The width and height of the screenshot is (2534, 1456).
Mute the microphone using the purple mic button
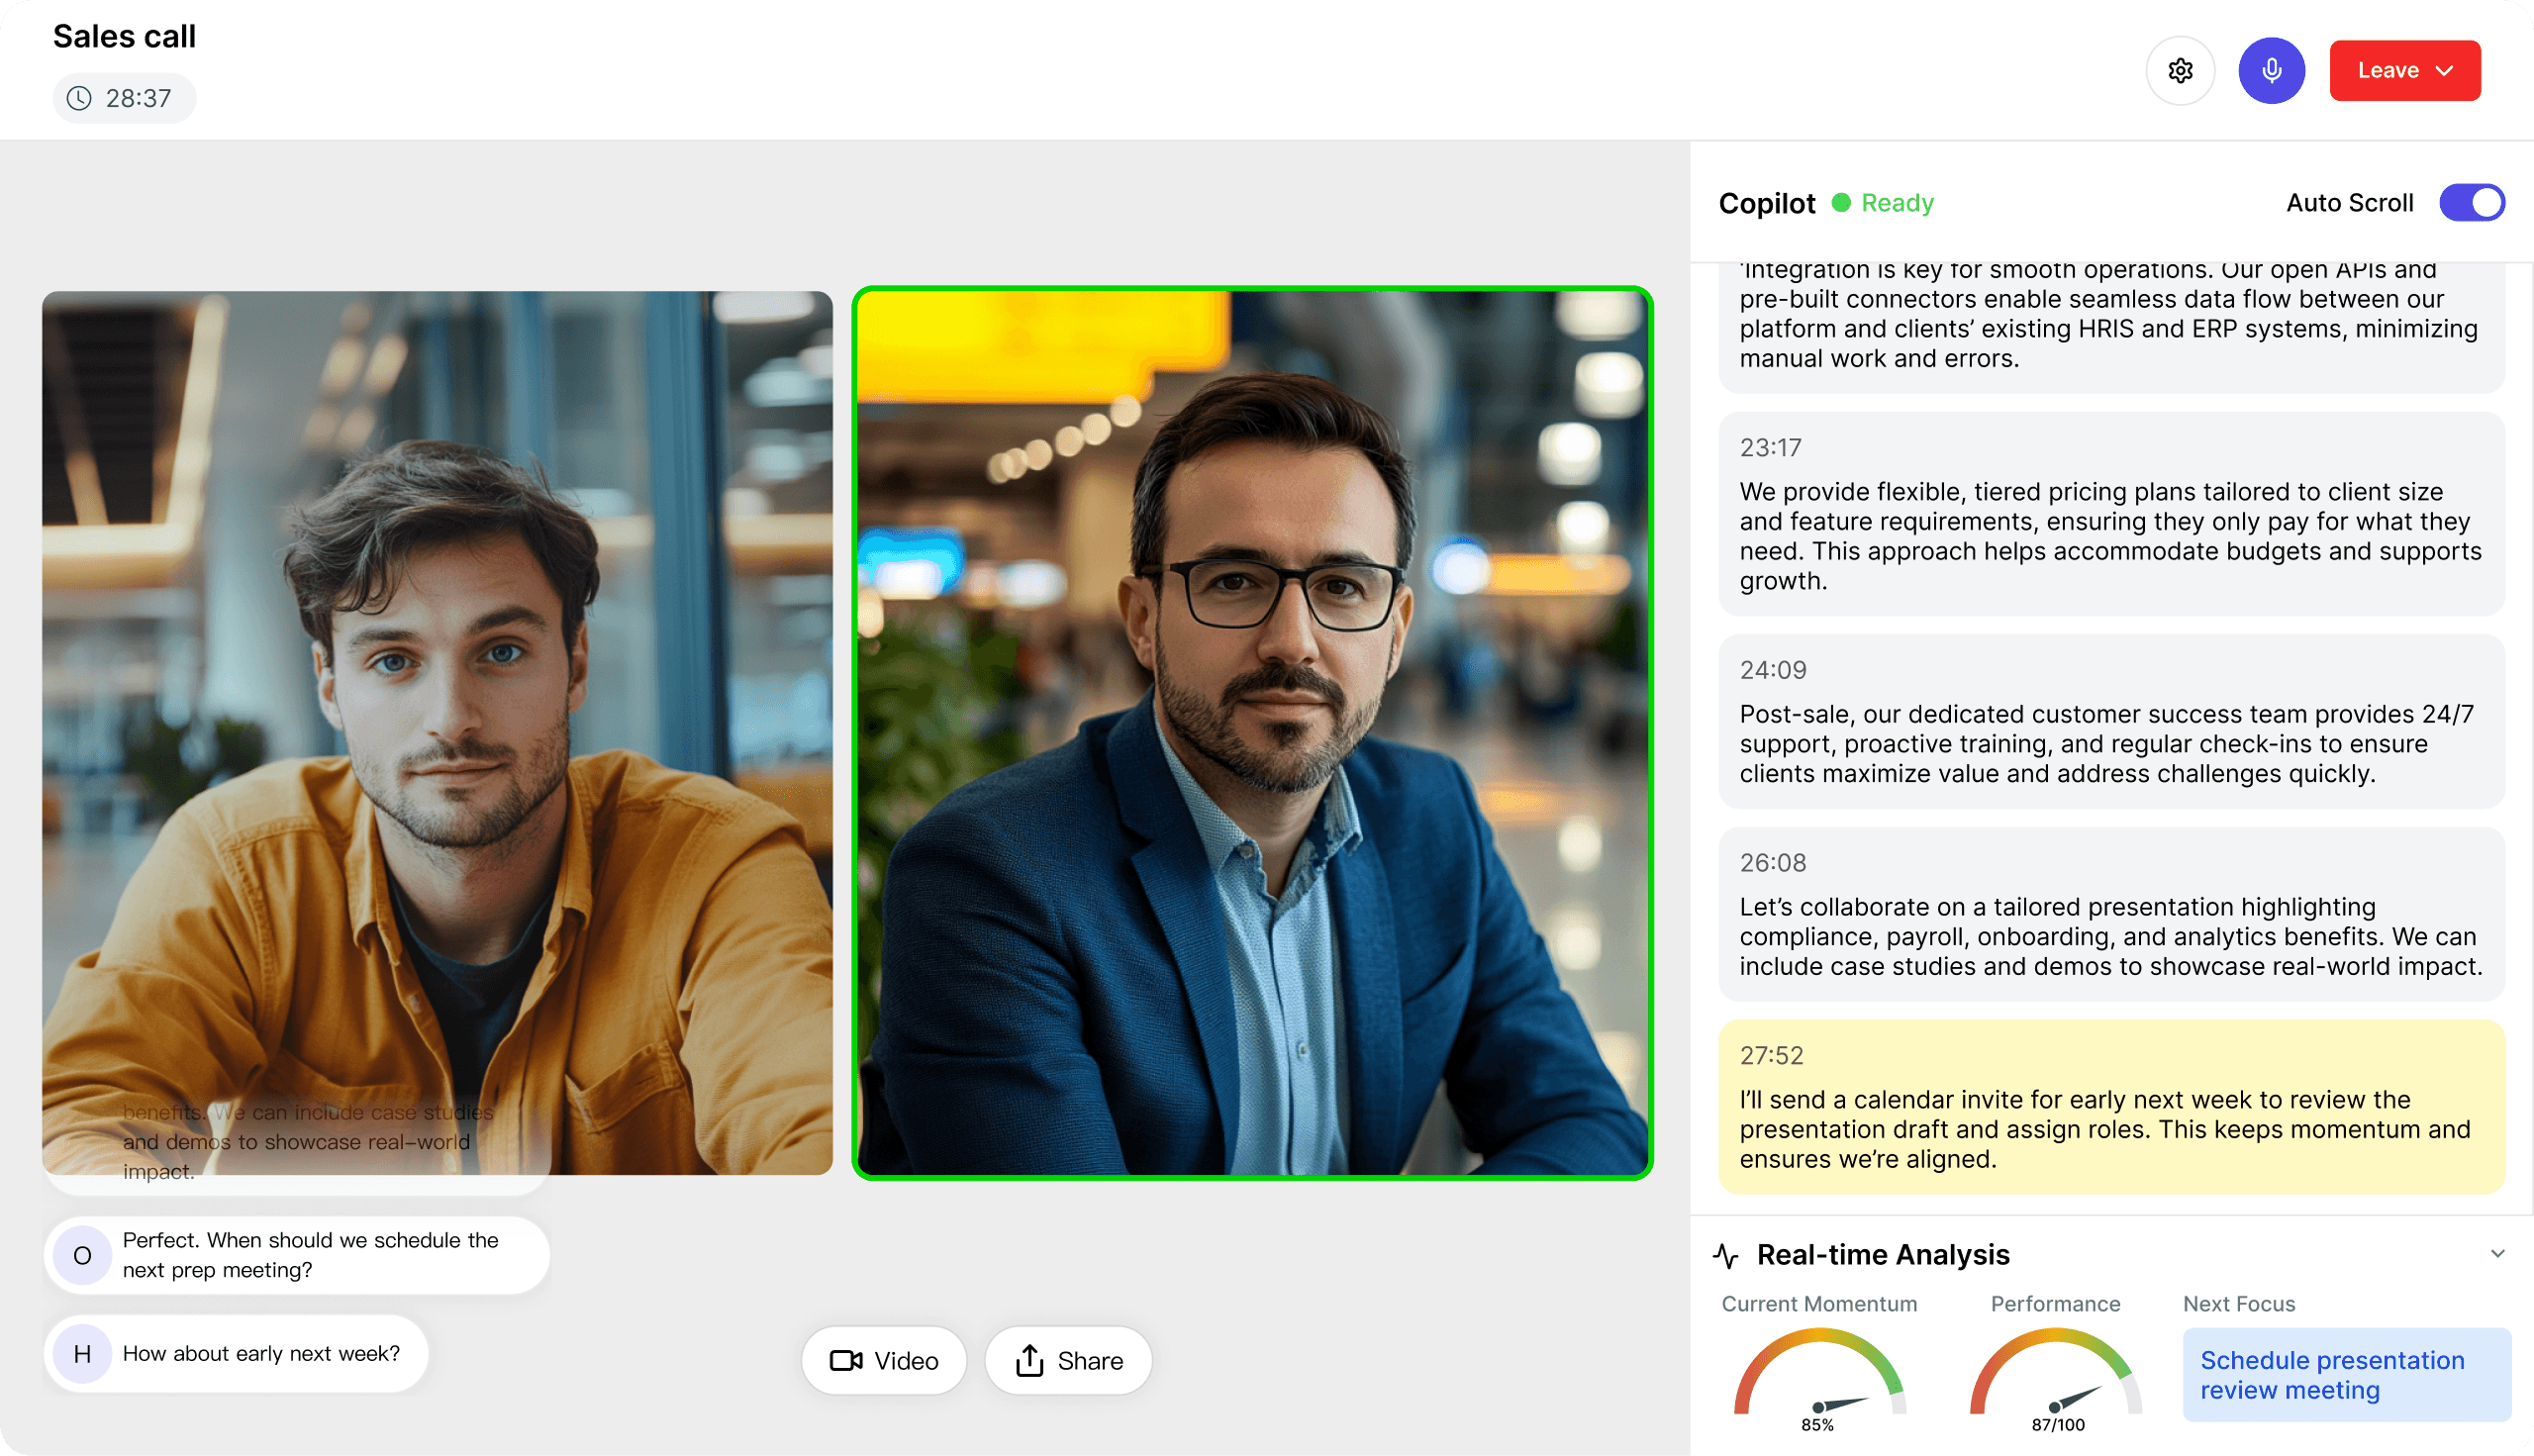point(2271,71)
